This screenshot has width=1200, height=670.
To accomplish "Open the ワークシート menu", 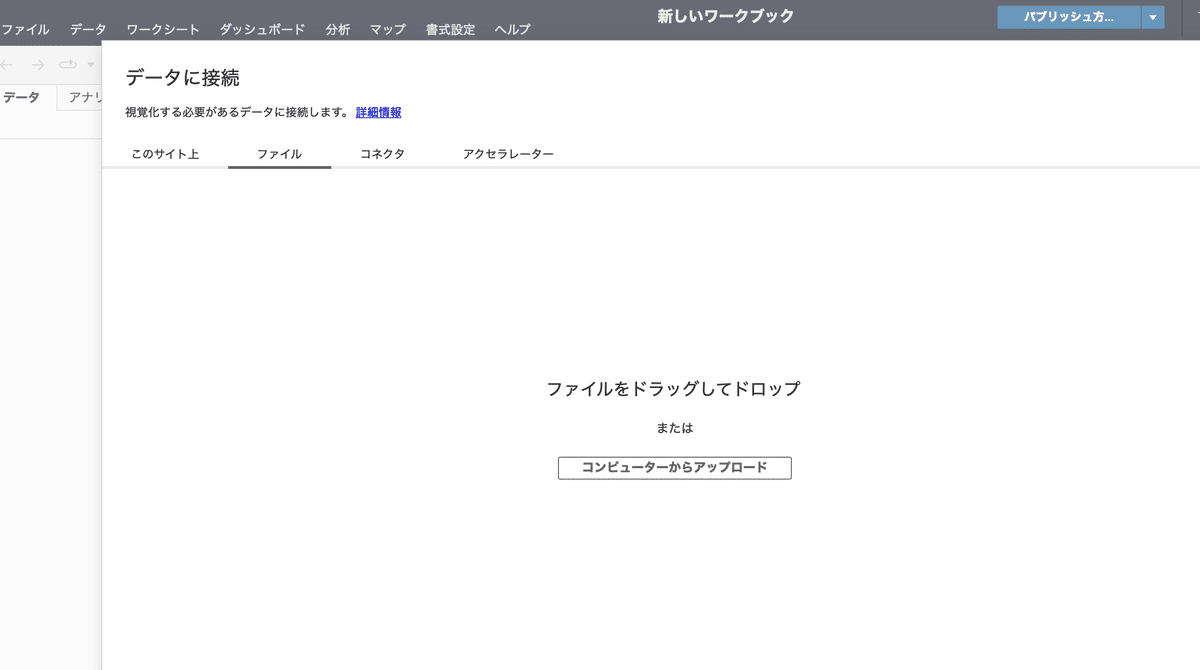I will tap(163, 30).
